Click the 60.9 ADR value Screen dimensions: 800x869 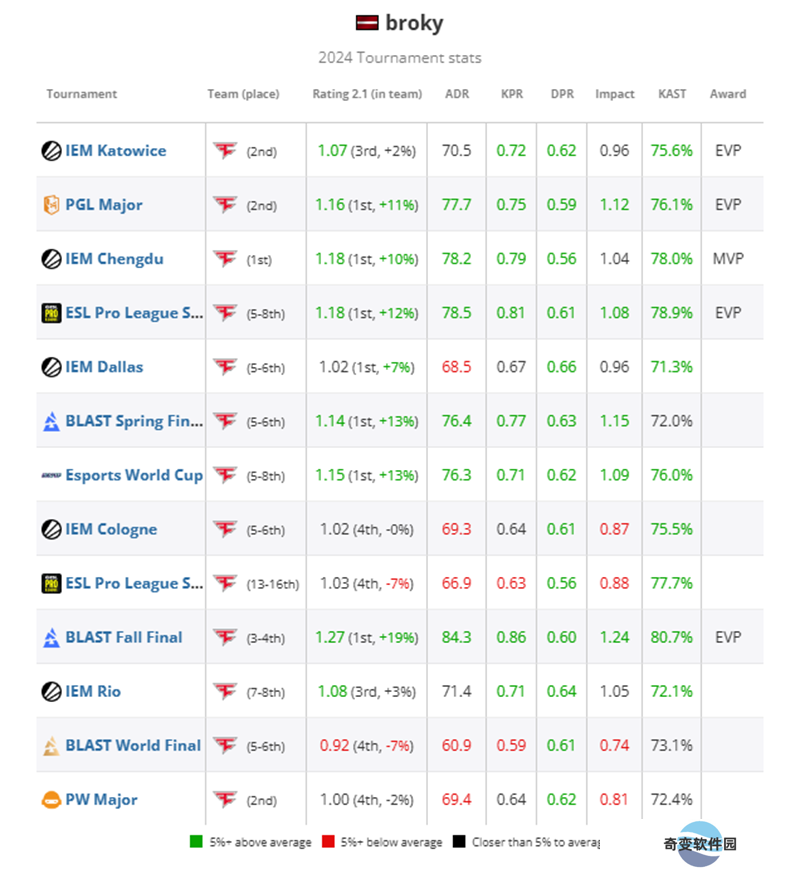tap(456, 746)
